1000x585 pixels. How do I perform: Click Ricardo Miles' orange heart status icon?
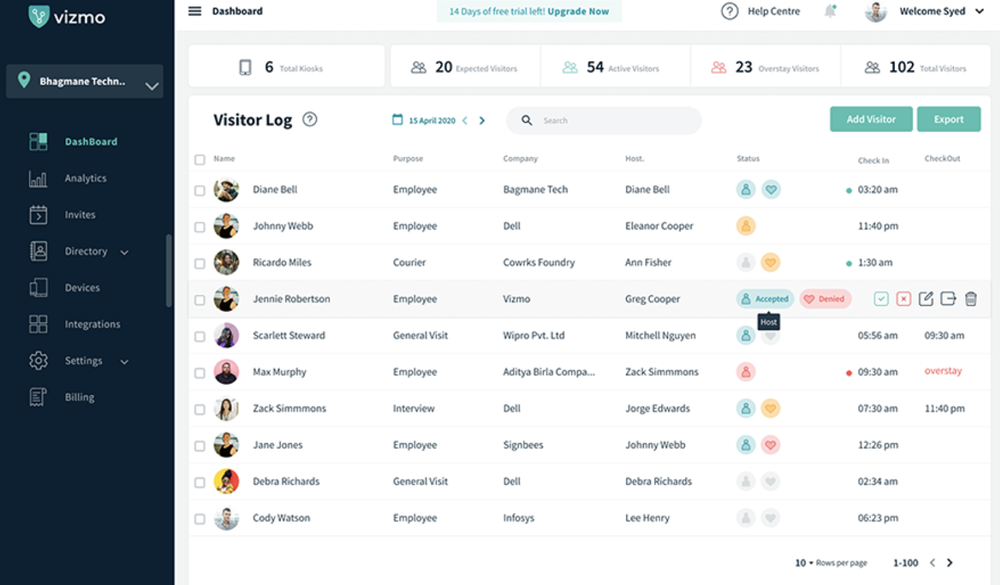click(770, 262)
